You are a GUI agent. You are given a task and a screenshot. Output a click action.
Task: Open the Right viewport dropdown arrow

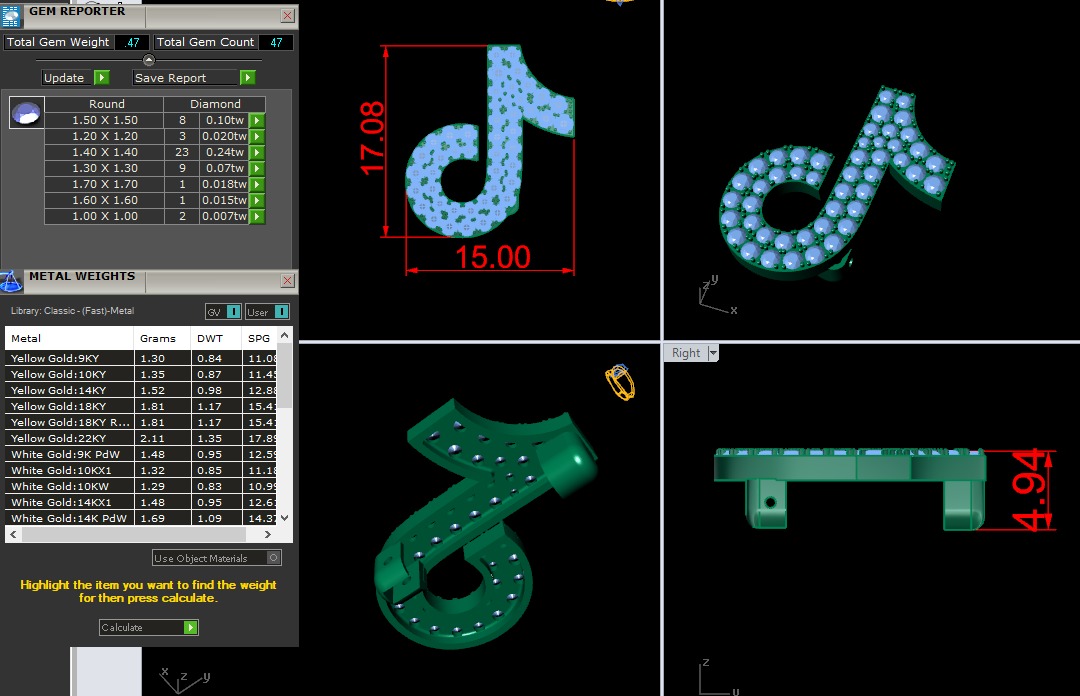713,353
